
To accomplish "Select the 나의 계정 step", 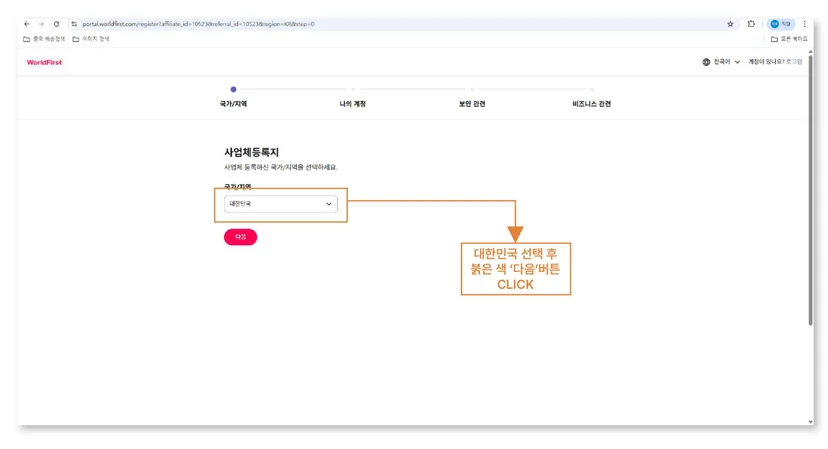I will pos(353,104).
